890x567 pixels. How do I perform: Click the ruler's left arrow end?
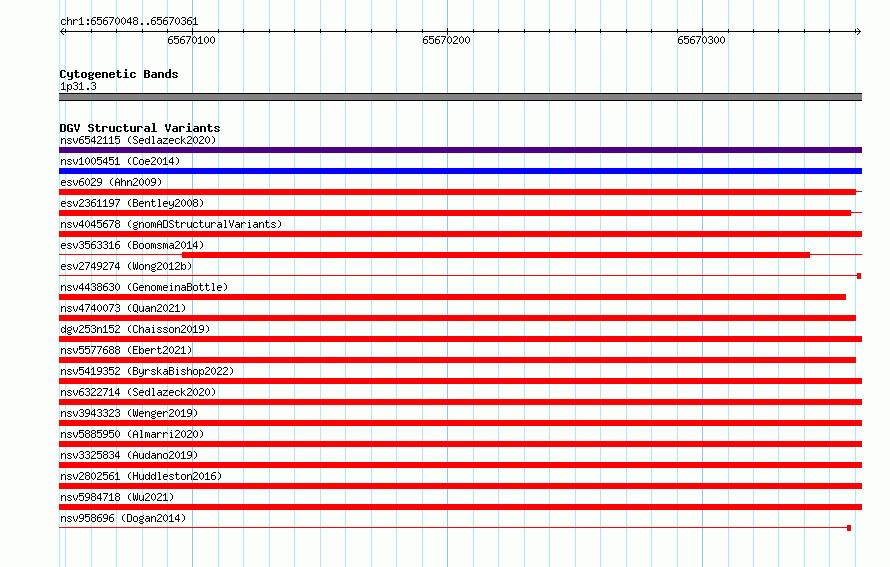point(62,31)
